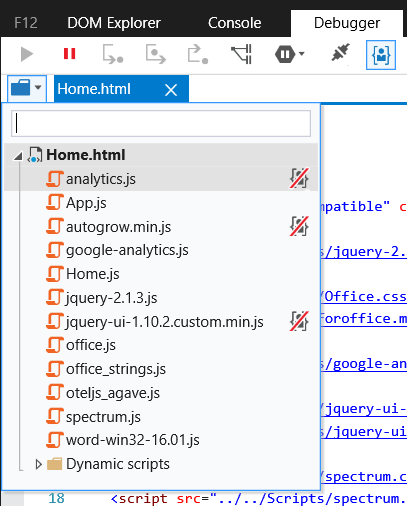The height and width of the screenshot is (506, 407).
Task: Toggle library code mark for autogrow.min.js
Action: [x=299, y=226]
